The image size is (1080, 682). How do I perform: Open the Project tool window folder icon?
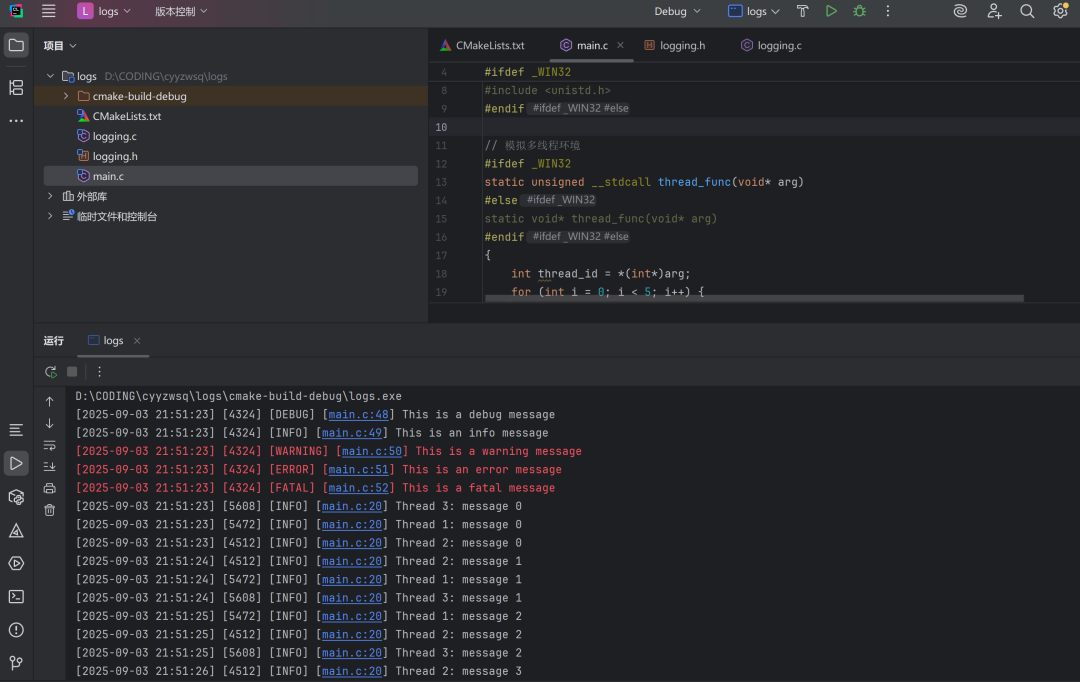pyautogui.click(x=16, y=46)
